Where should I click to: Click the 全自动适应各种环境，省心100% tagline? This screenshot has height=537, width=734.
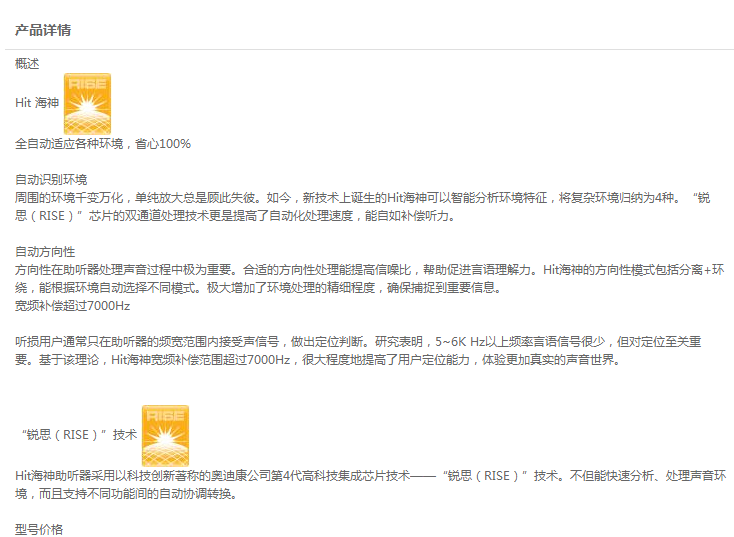tap(103, 144)
